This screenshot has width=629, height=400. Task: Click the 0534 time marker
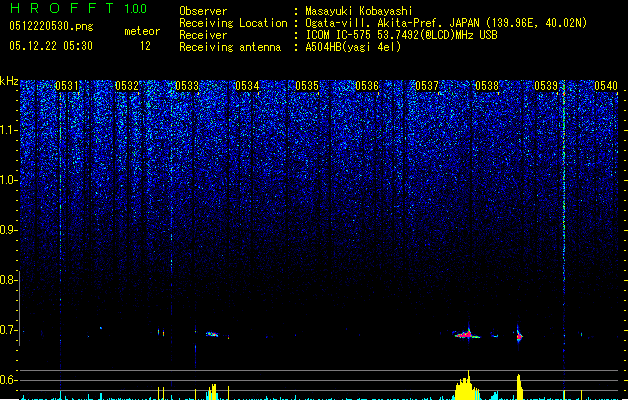[x=247, y=86]
